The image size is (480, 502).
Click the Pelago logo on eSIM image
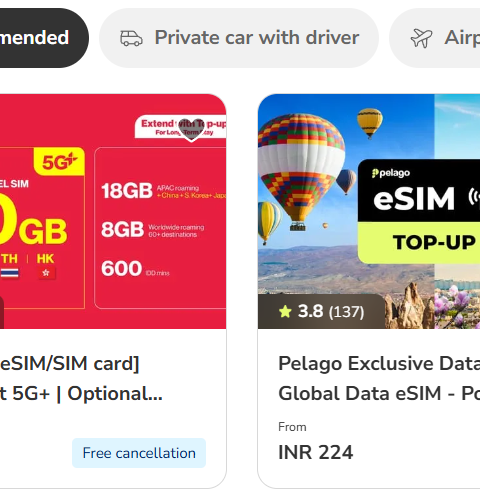pyautogui.click(x=391, y=173)
